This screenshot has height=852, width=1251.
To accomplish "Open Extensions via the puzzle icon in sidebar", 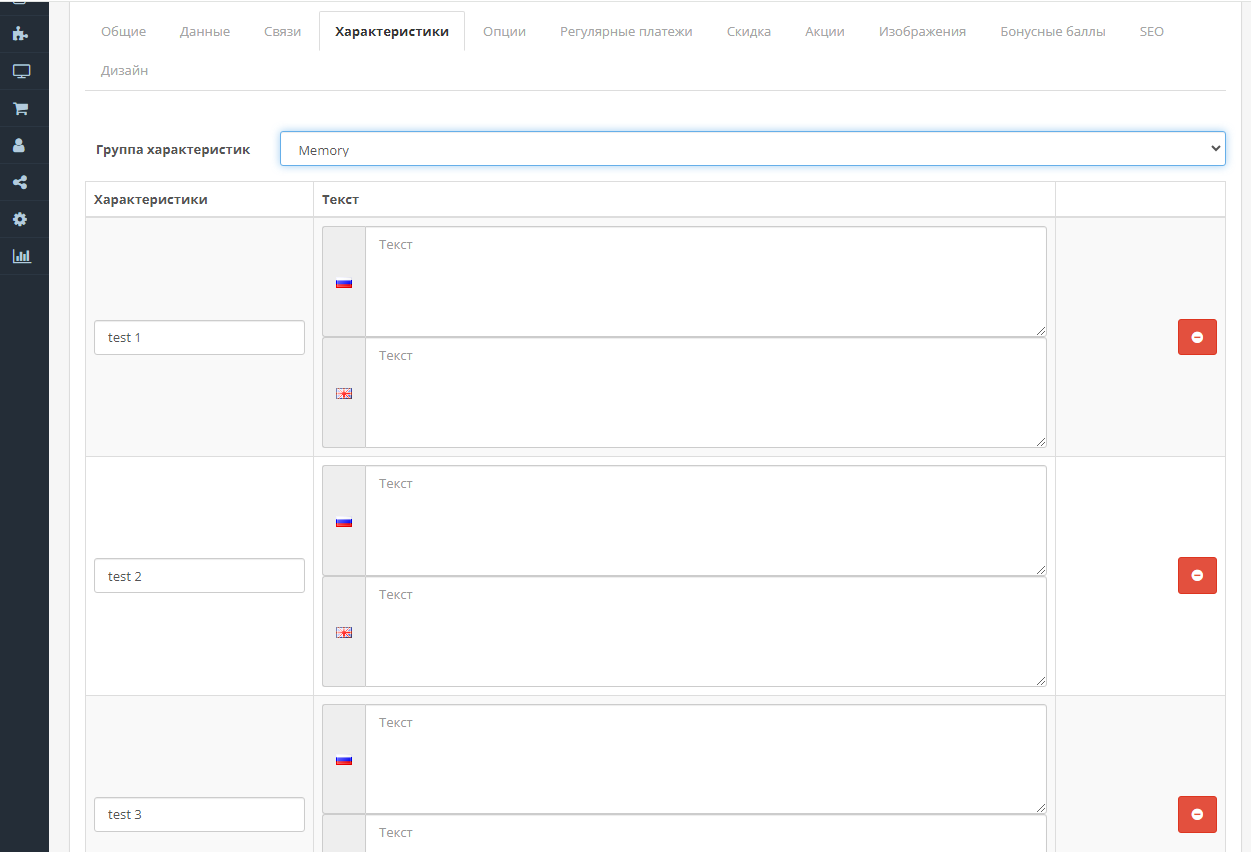I will (21, 34).
